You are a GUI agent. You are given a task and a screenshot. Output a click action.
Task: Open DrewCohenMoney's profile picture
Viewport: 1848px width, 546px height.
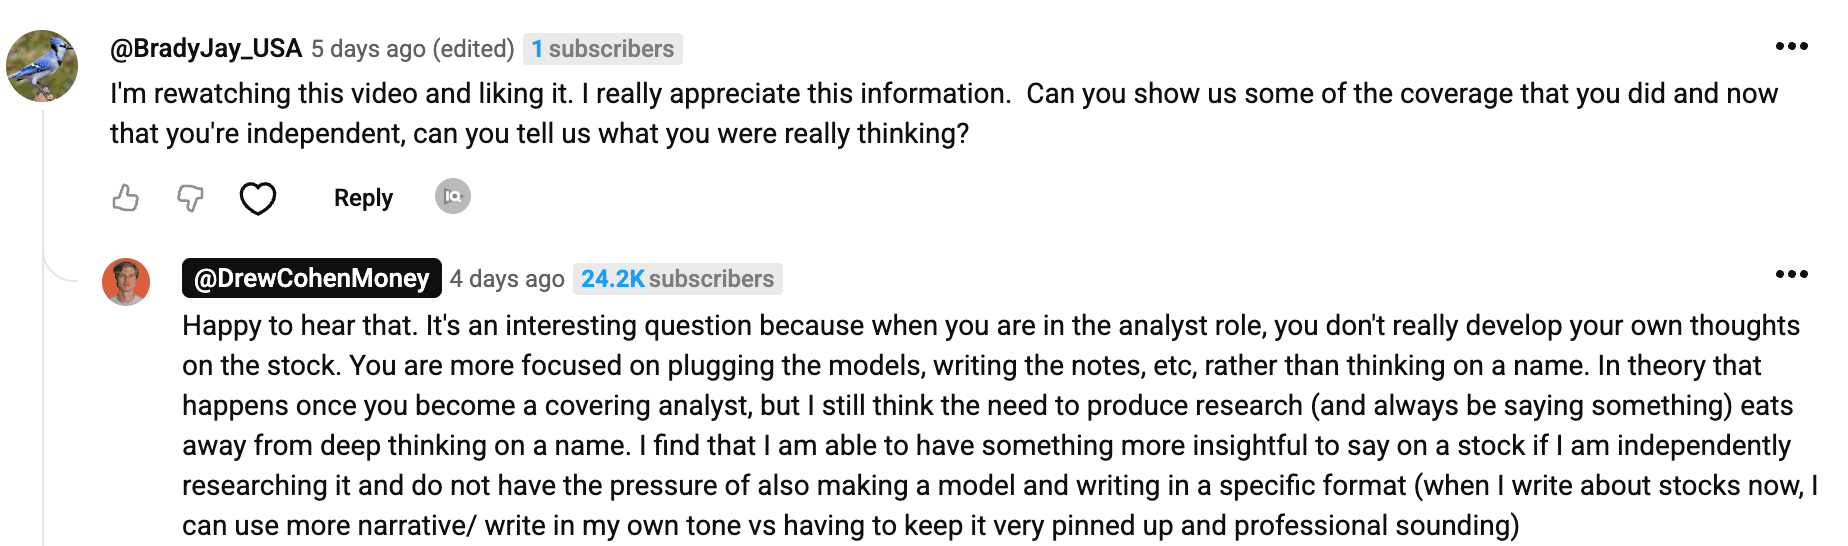[x=126, y=282]
